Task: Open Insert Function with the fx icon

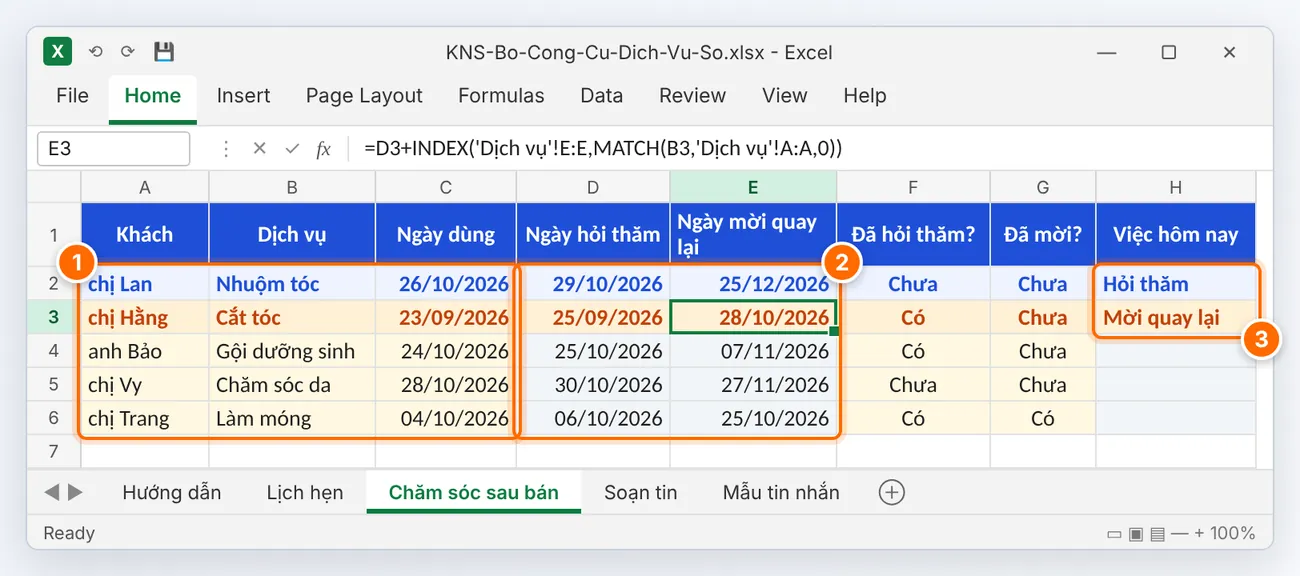Action: 323,149
